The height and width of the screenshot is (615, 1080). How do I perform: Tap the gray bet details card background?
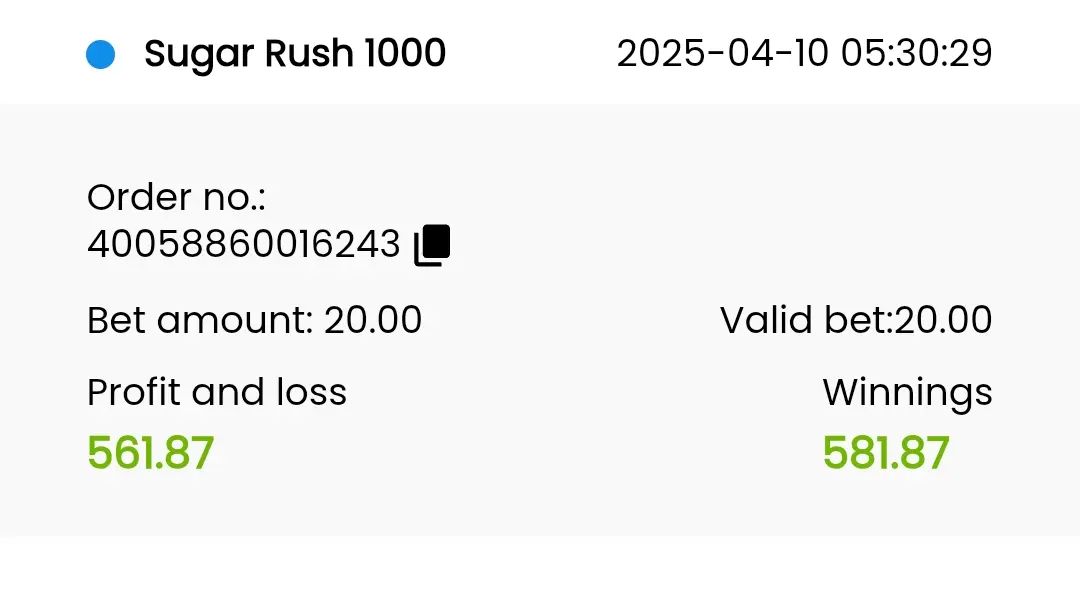pyautogui.click(x=540, y=320)
